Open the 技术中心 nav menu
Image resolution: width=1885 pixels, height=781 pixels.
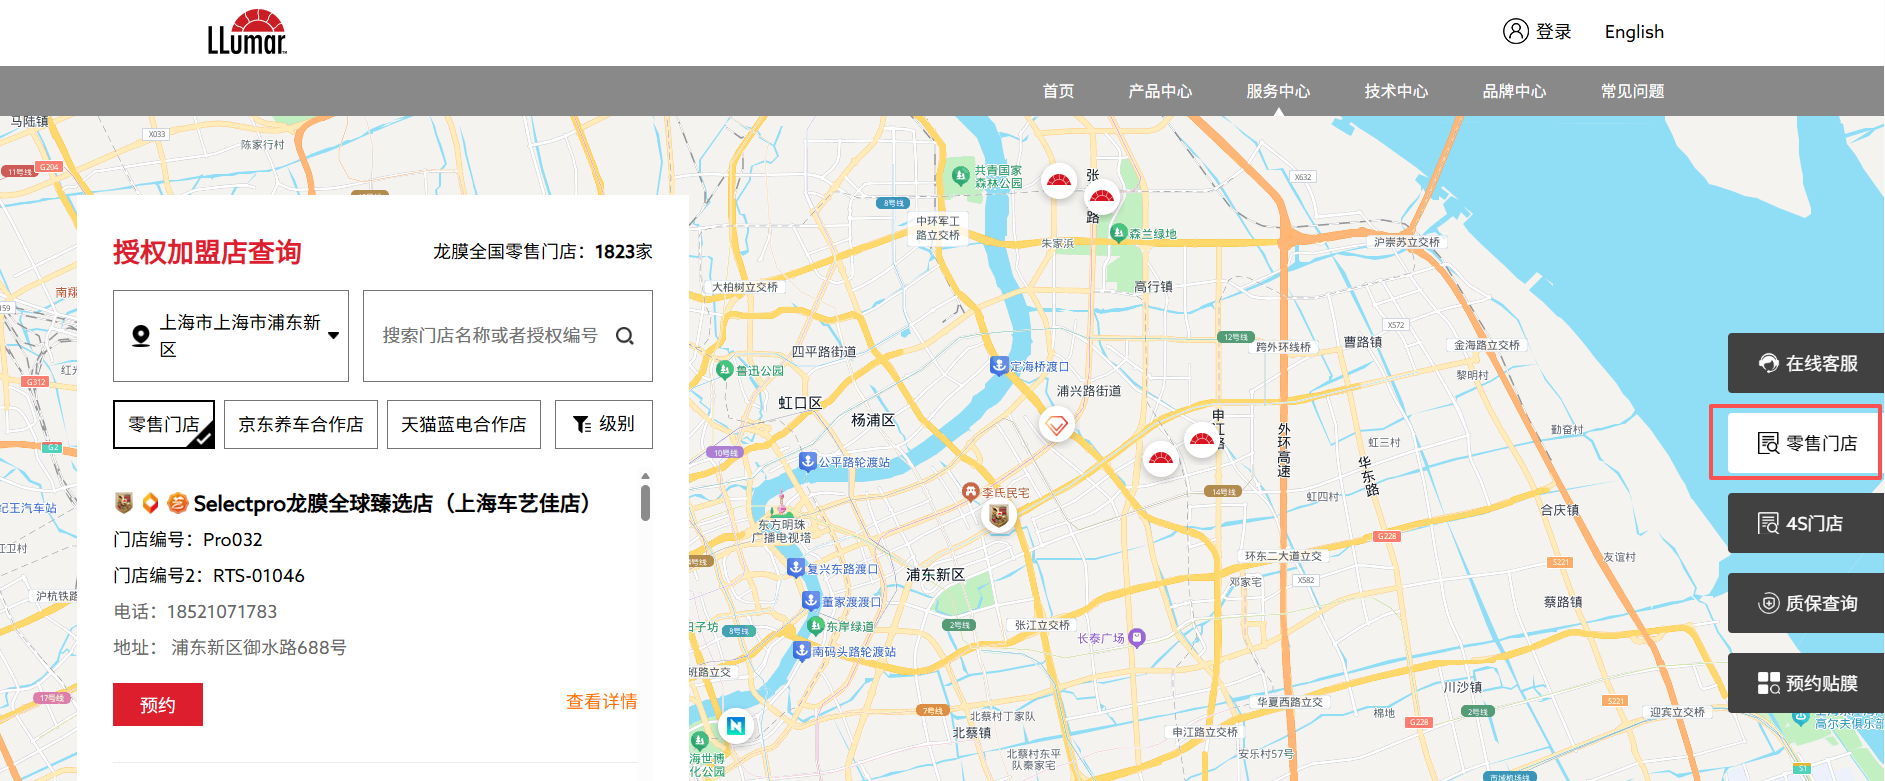tap(1396, 91)
